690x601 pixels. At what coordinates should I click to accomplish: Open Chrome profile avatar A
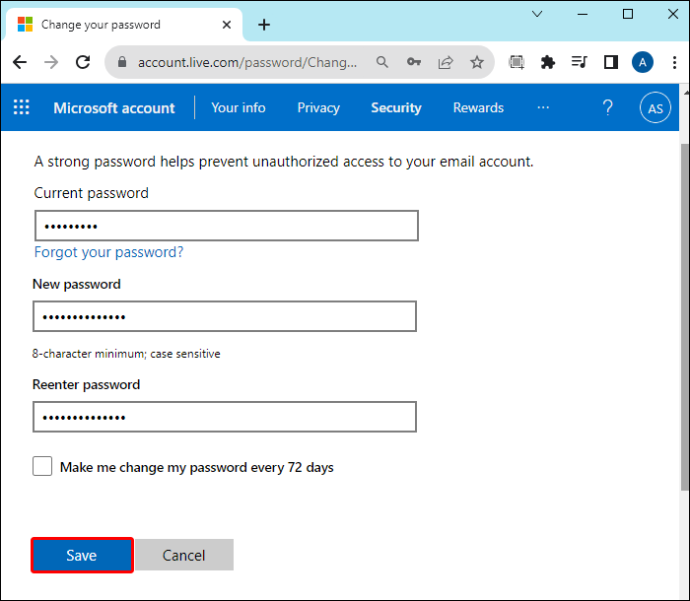642,62
